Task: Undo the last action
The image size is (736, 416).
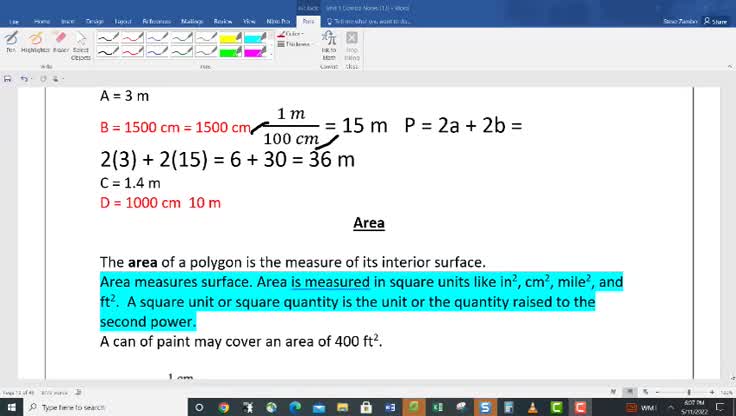Action: 23,79
